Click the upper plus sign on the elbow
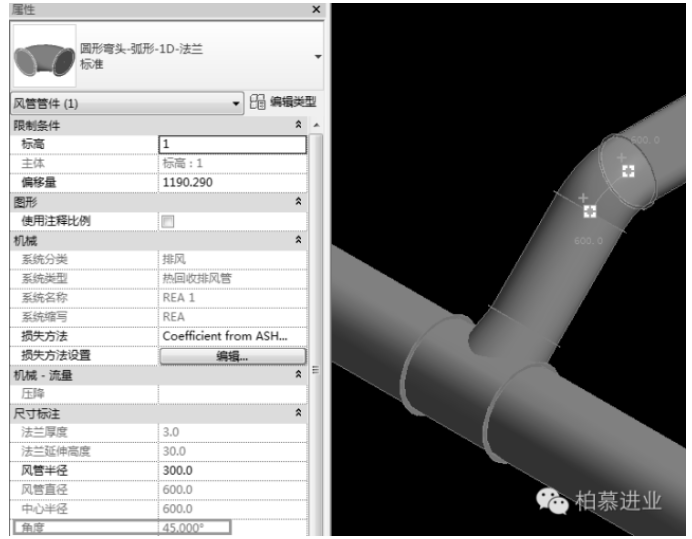Viewport: 692px width, 539px height. (x=621, y=157)
